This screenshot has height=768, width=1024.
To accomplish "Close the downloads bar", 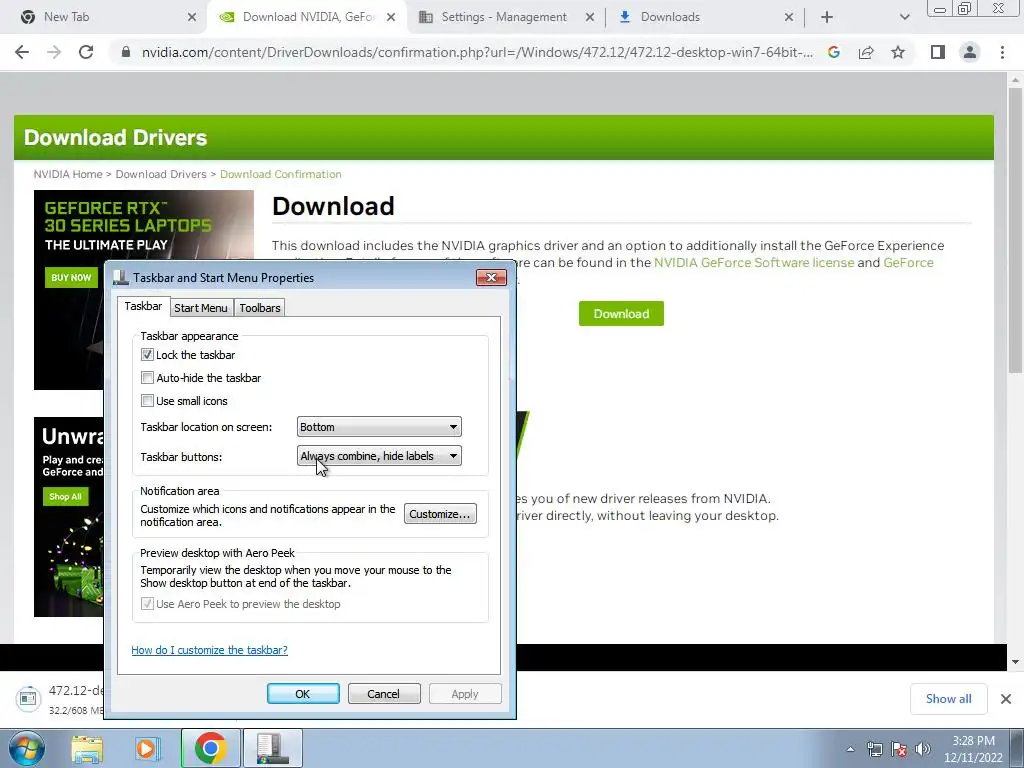I will click(x=1006, y=699).
